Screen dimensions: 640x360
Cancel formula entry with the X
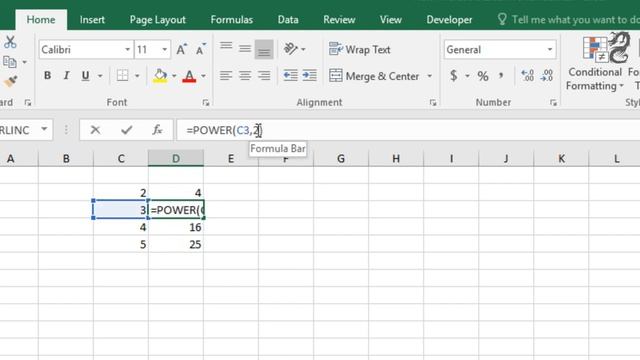[x=95, y=130]
